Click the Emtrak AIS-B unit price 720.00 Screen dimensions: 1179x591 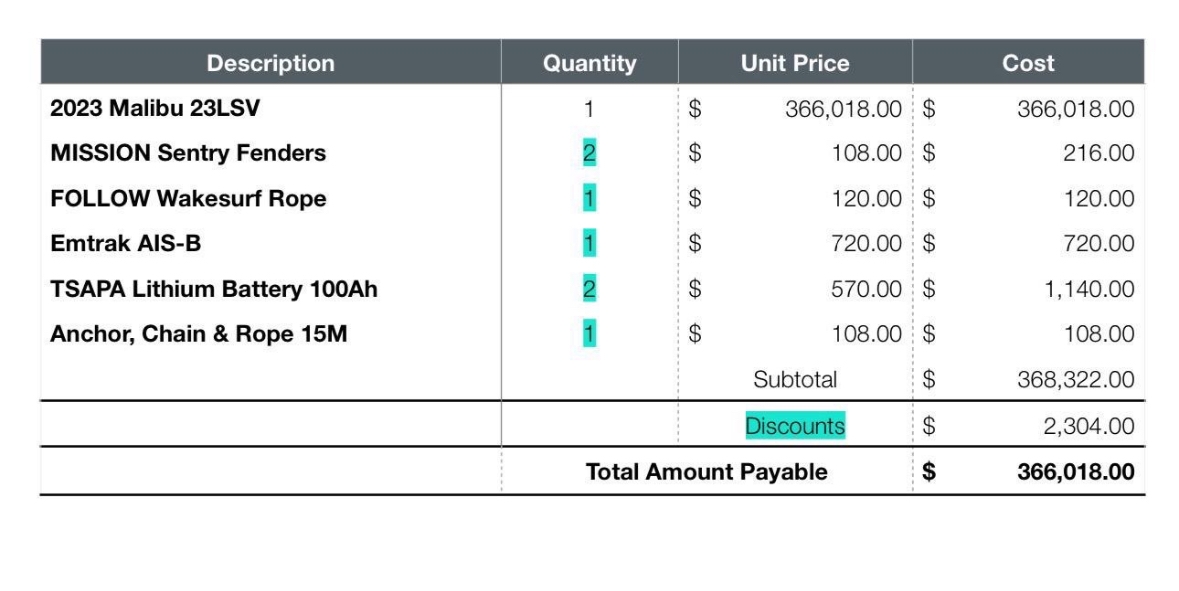click(x=866, y=244)
